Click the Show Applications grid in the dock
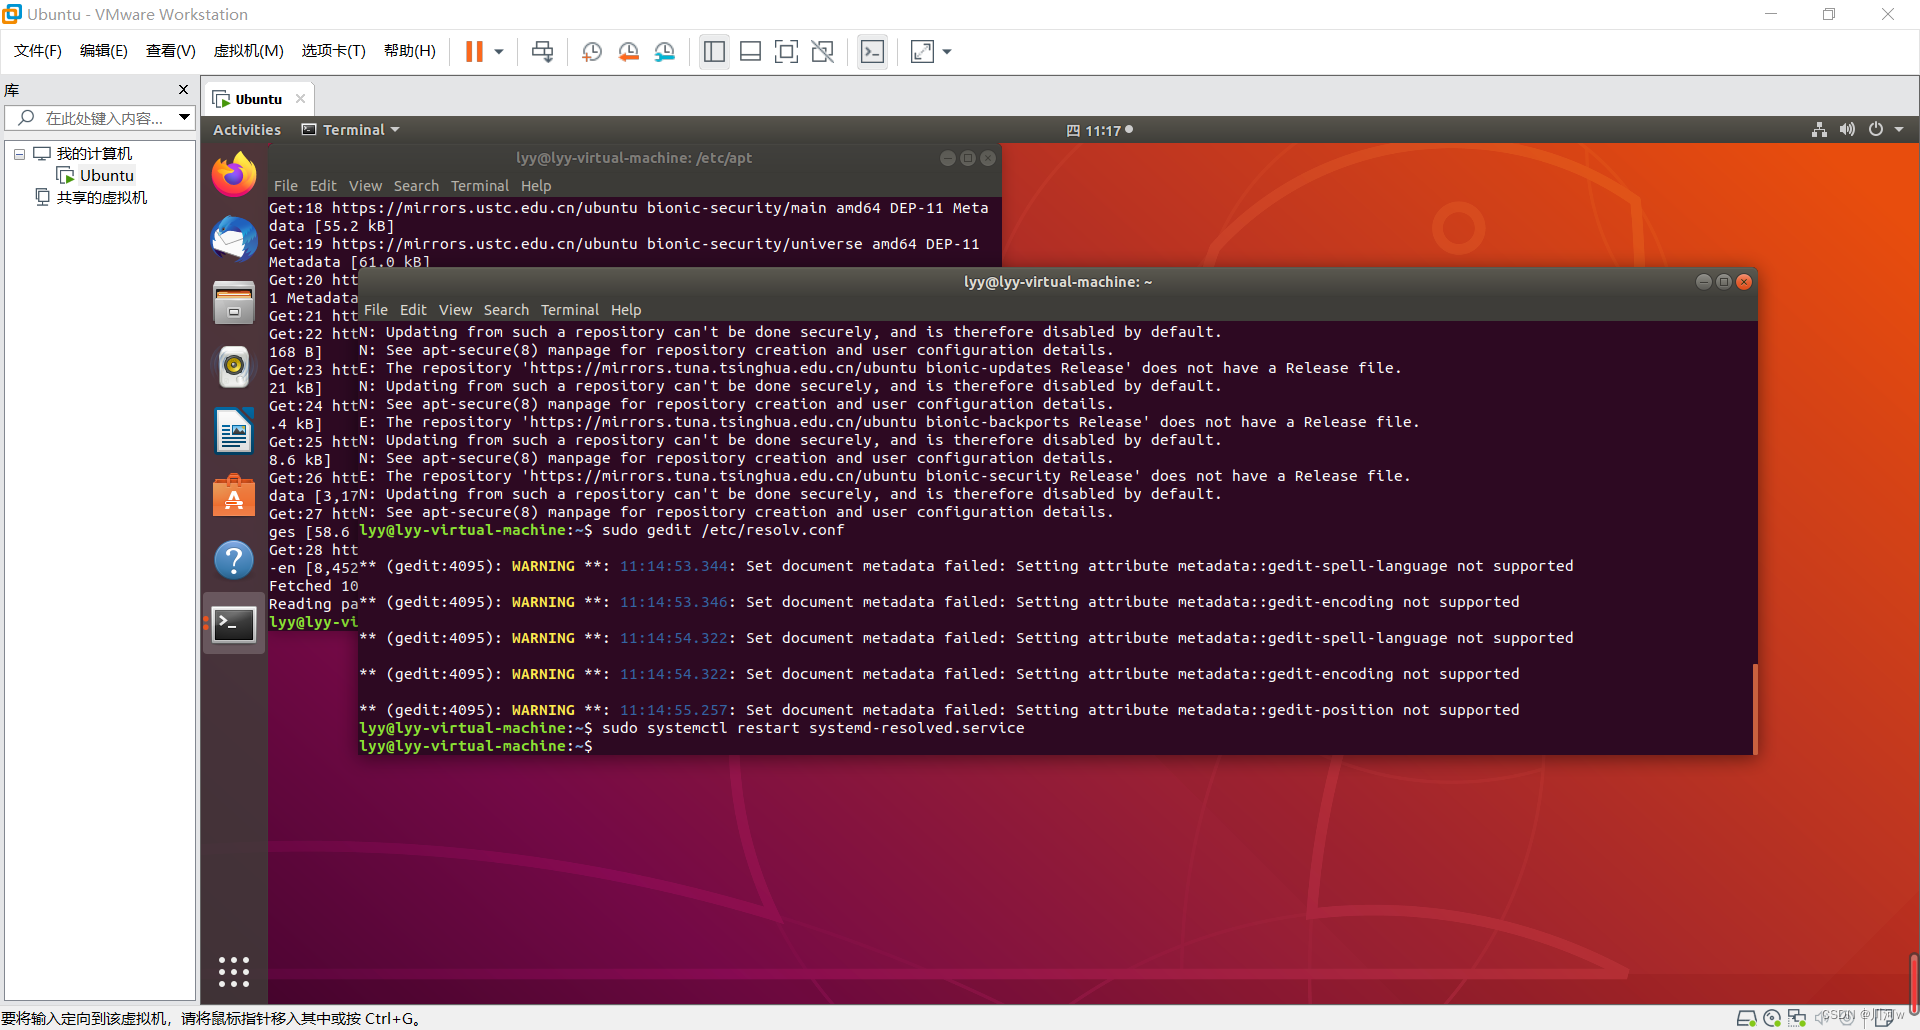 coord(233,970)
